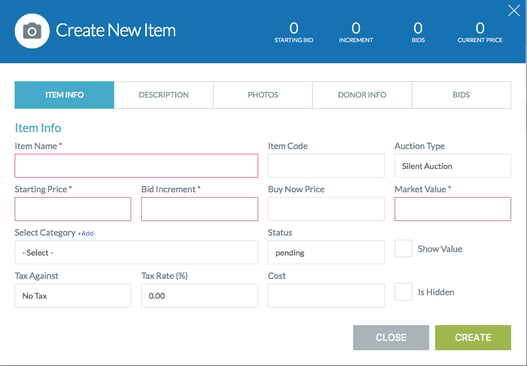Switch to the Description tab
This screenshot has height=366, width=527.
click(x=164, y=95)
